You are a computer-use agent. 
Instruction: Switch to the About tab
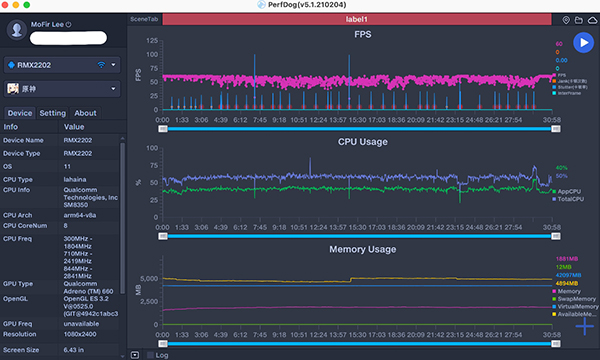click(85, 113)
